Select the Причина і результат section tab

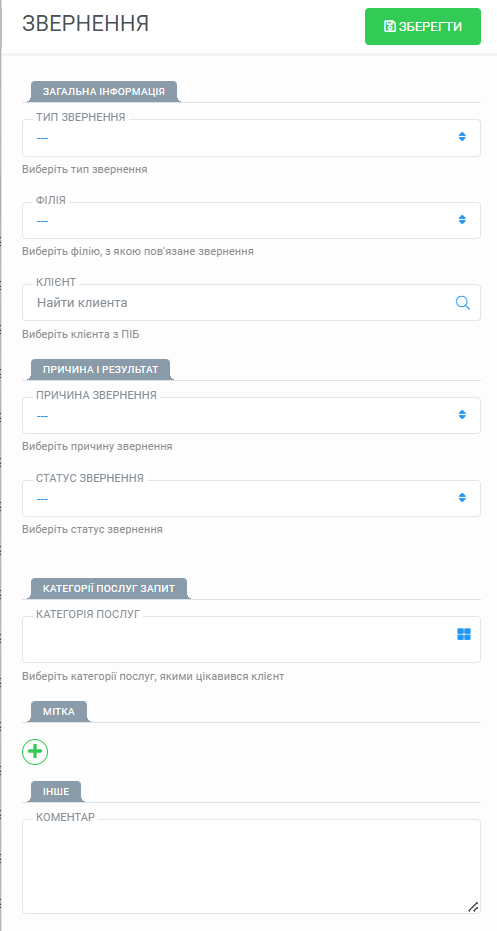pyautogui.click(x=100, y=369)
